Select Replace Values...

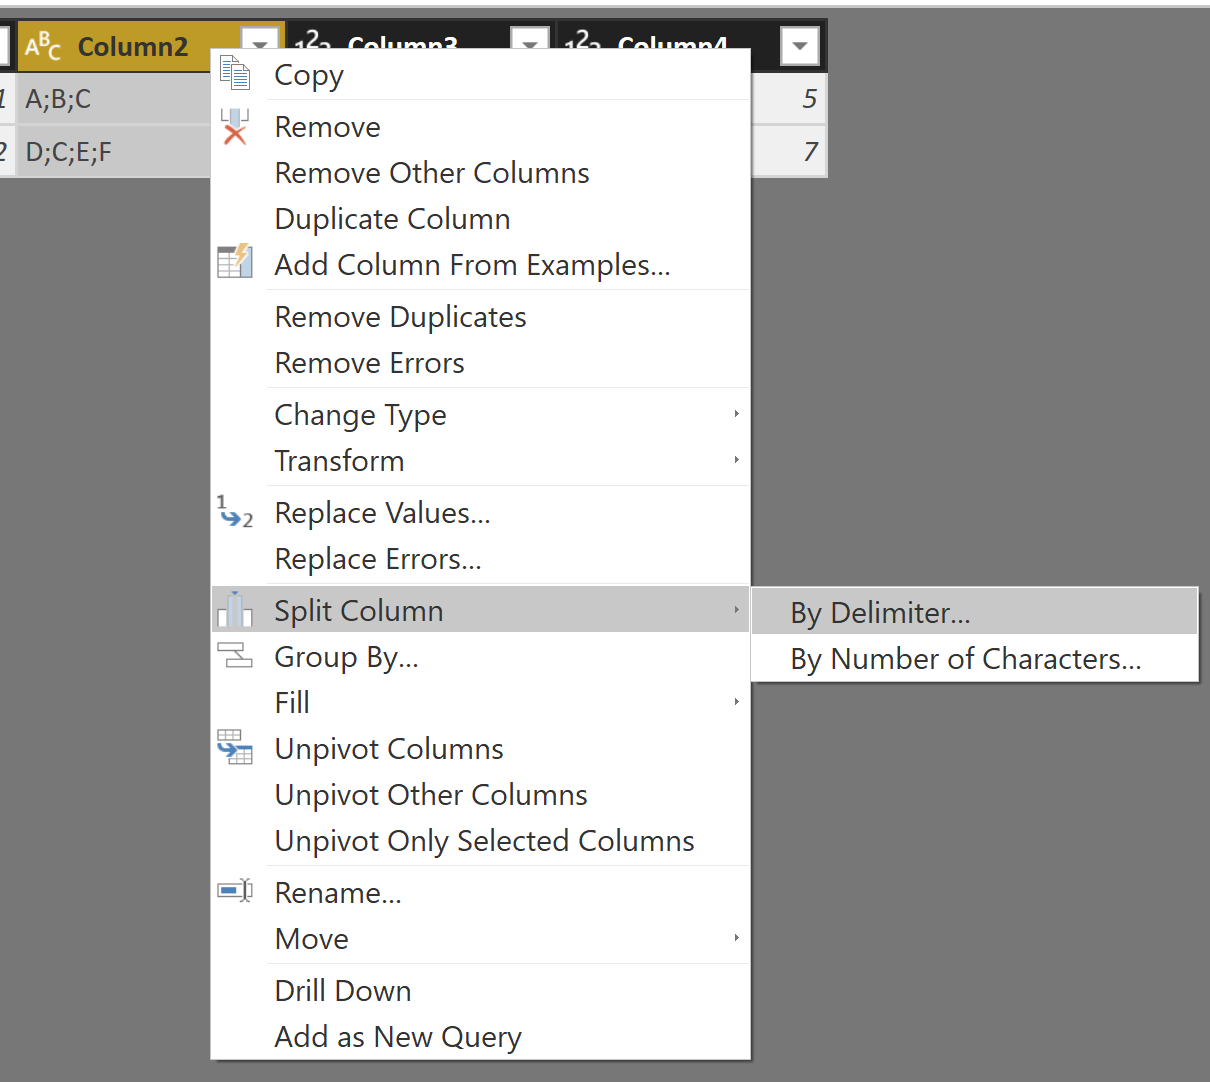481,513
